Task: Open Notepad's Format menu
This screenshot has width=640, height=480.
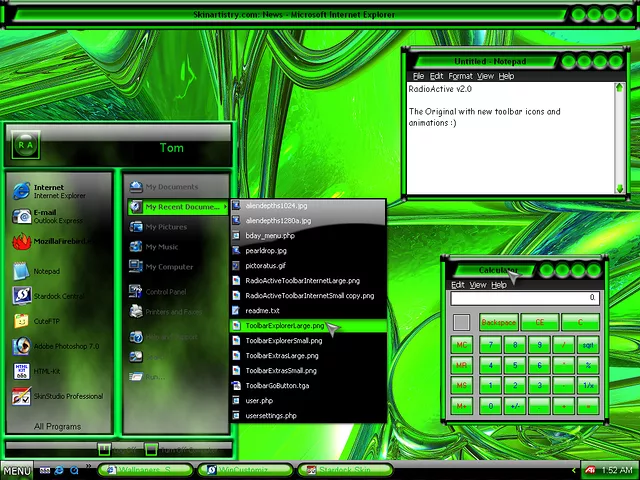Action: coord(460,76)
